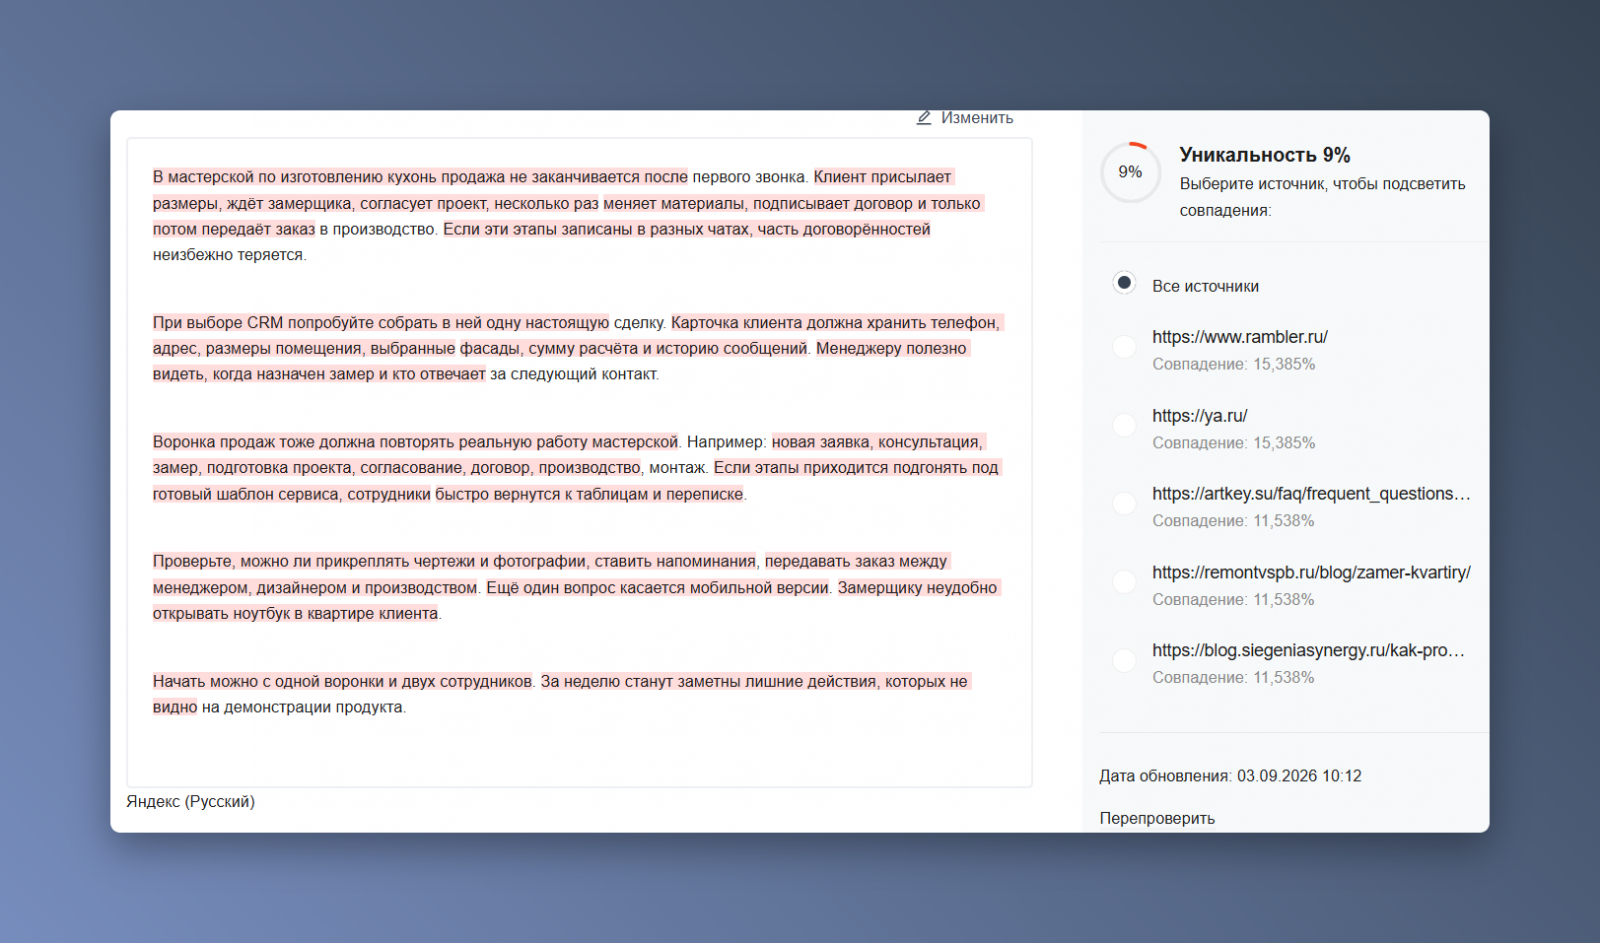This screenshot has height=943, width=1600.
Task: Open the https://www.rambler.ru/ link
Action: pyautogui.click(x=1239, y=337)
